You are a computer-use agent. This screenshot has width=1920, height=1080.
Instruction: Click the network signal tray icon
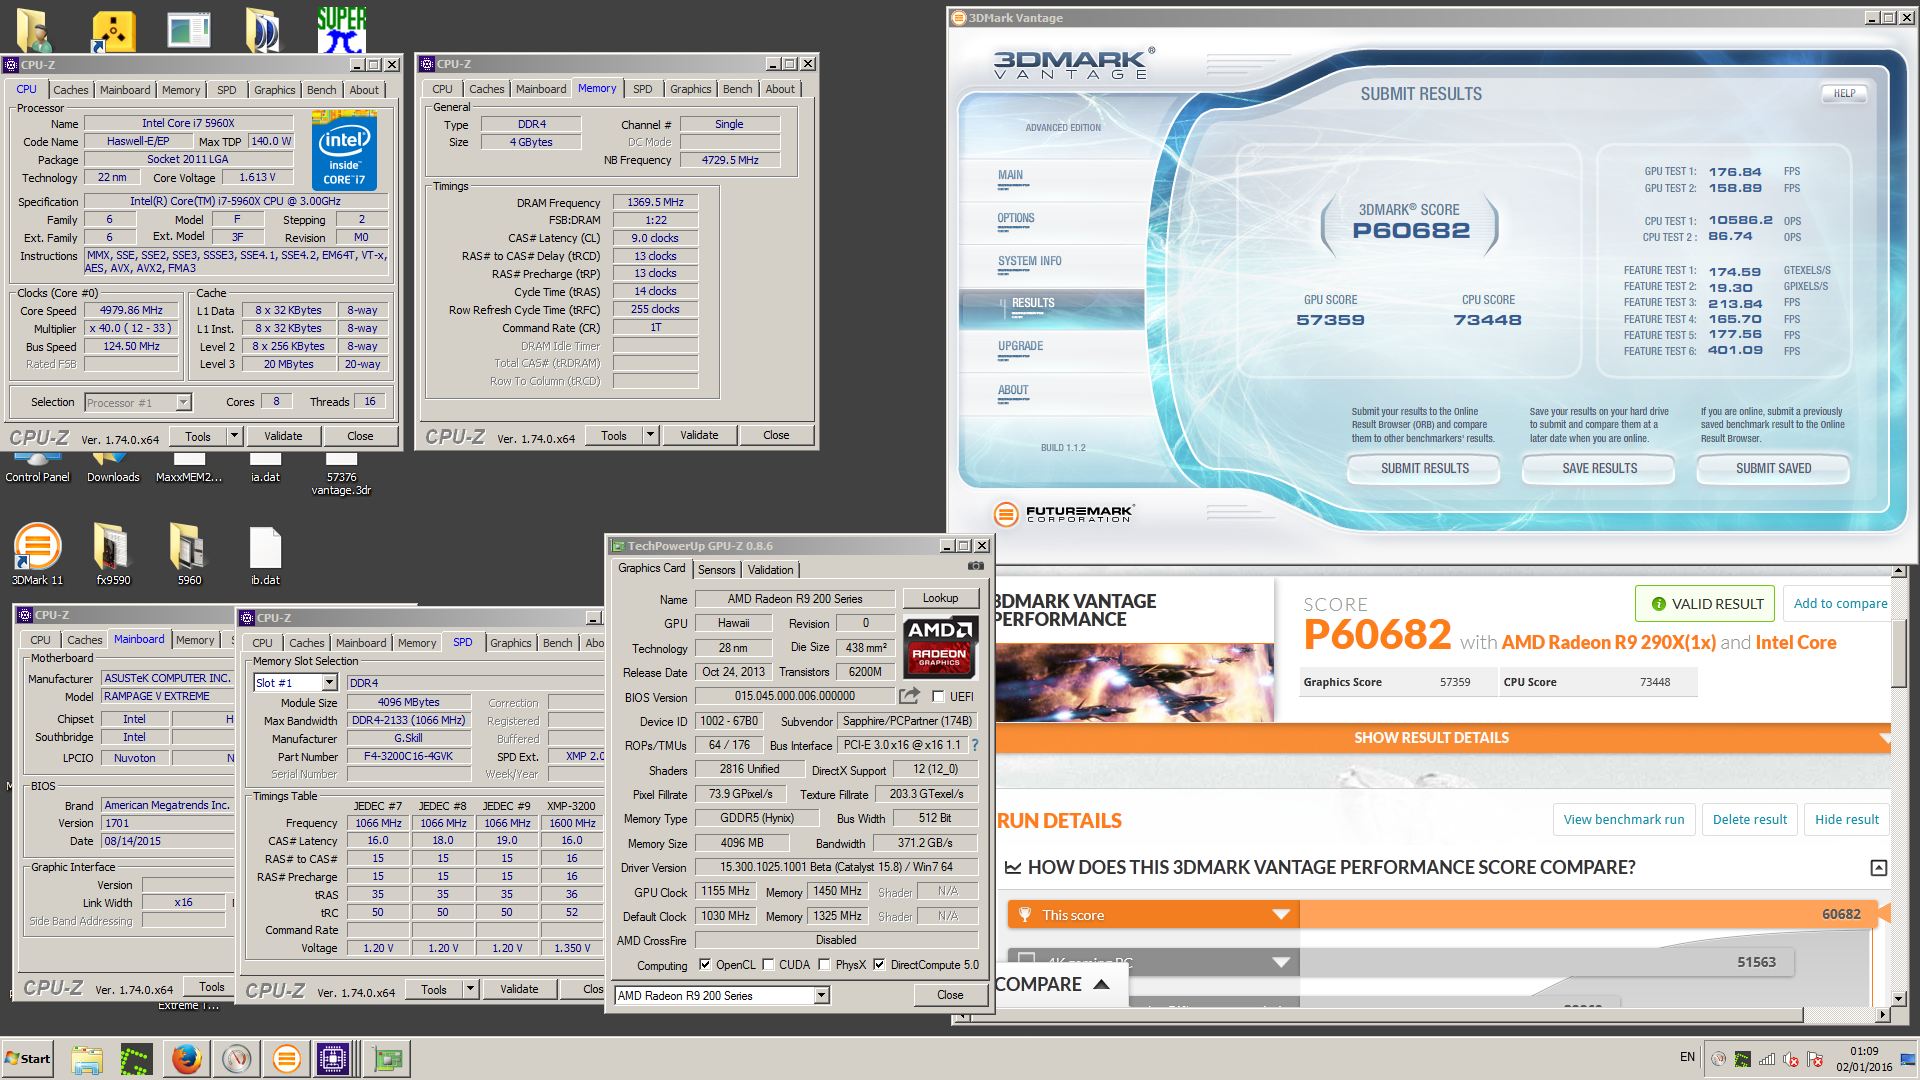[1767, 1059]
